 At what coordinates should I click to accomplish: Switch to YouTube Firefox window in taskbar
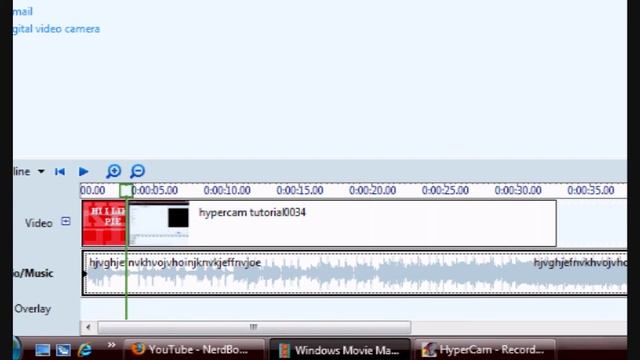(193, 349)
